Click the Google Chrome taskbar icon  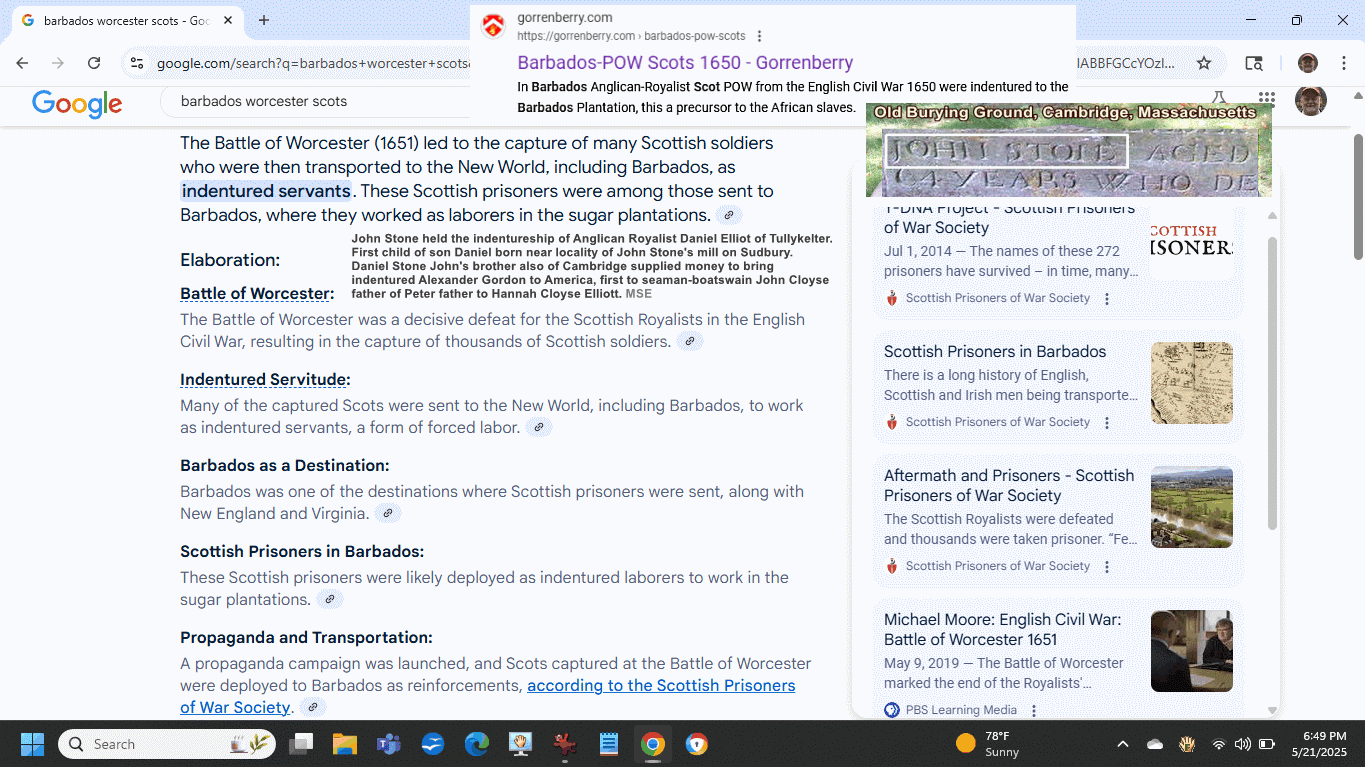click(x=653, y=744)
